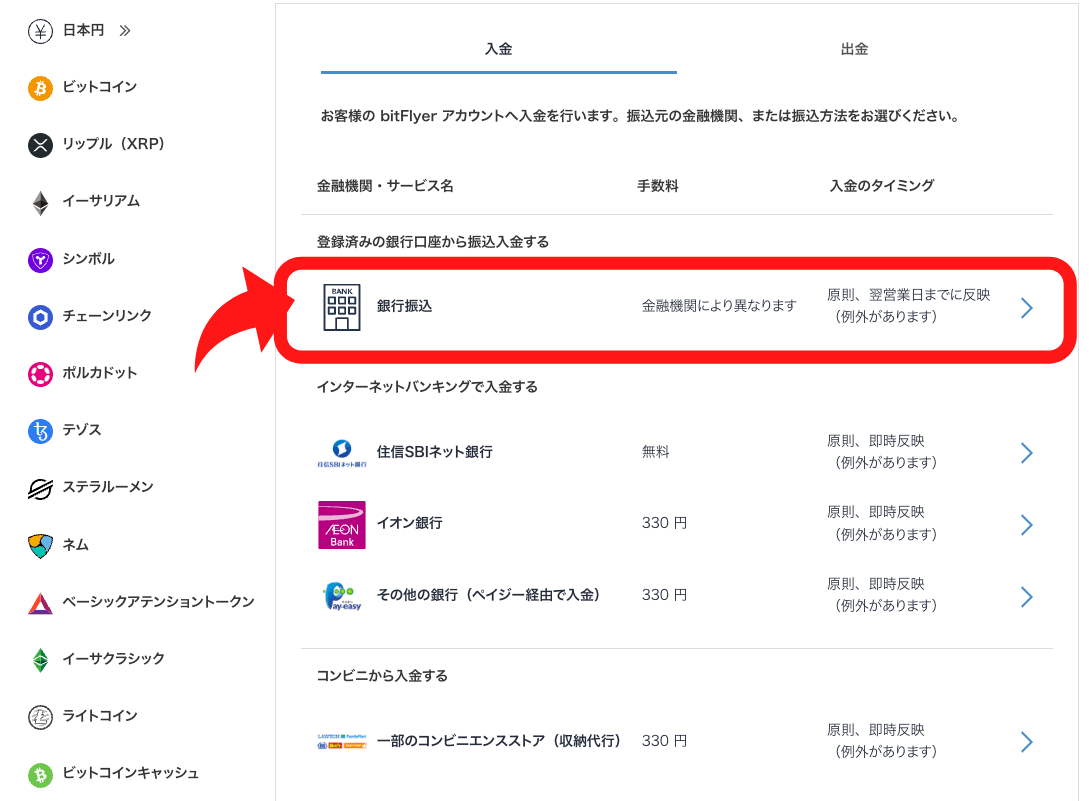The image size is (1089, 801).
Task: Click the Symbol purple icon
Action: pos(40,261)
